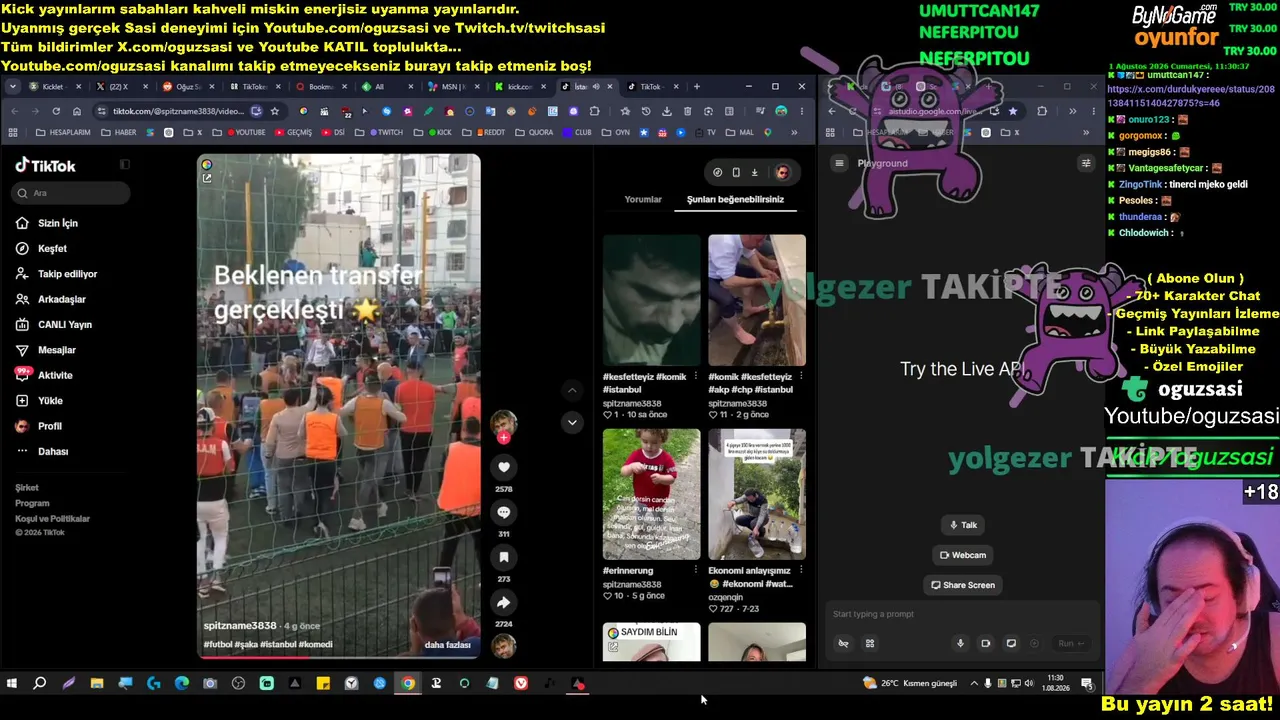Go to next video with down chevron
The height and width of the screenshot is (720, 1280).
tap(572, 422)
